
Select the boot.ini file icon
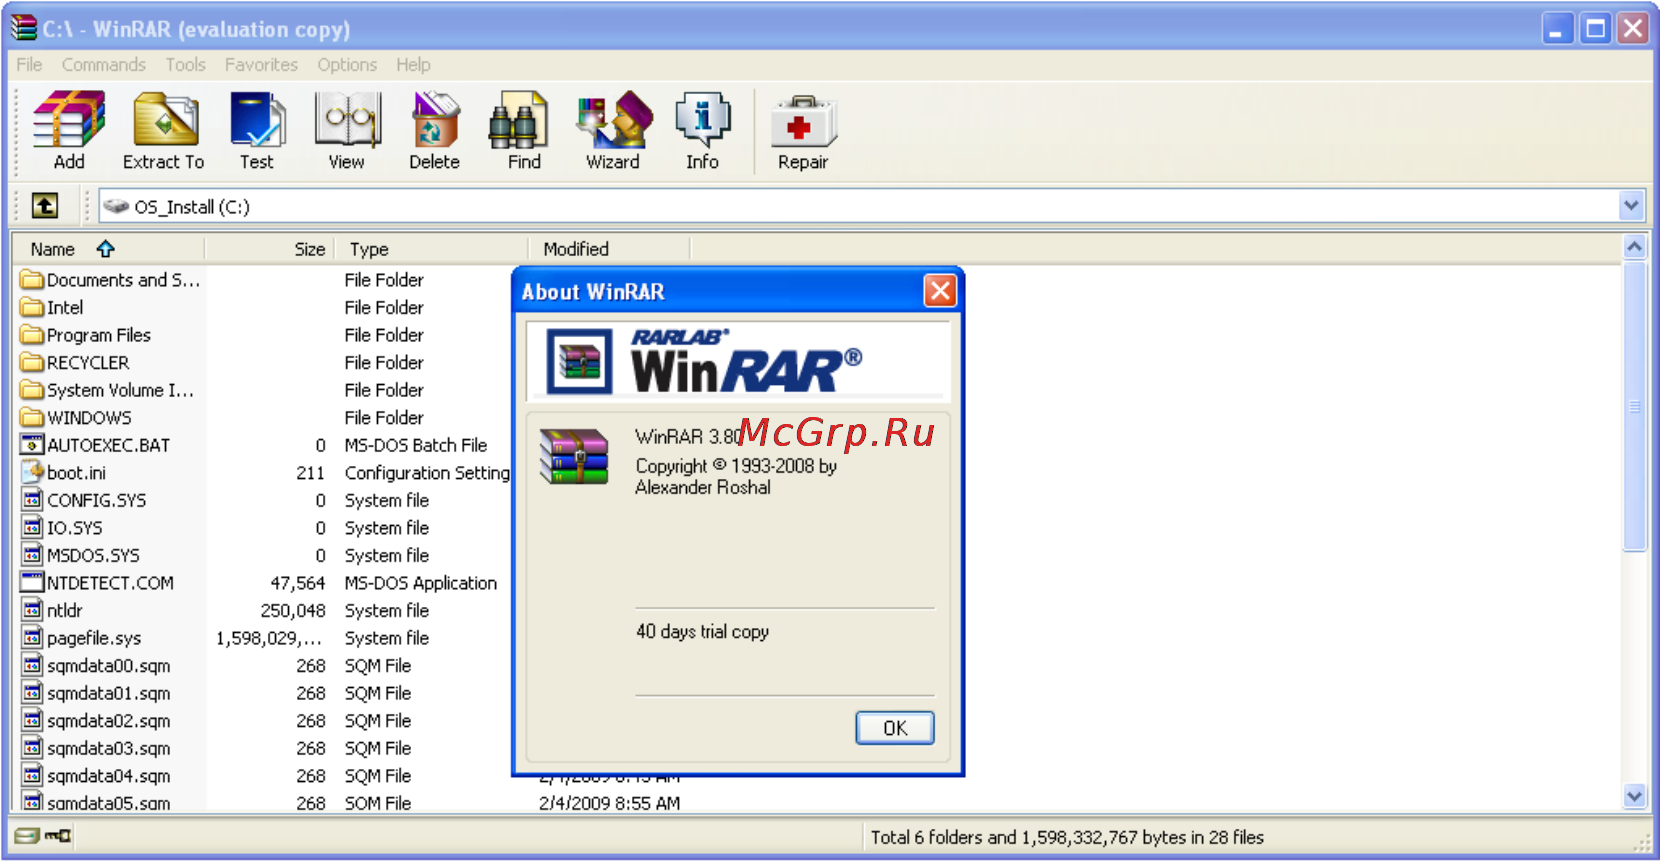(32, 472)
